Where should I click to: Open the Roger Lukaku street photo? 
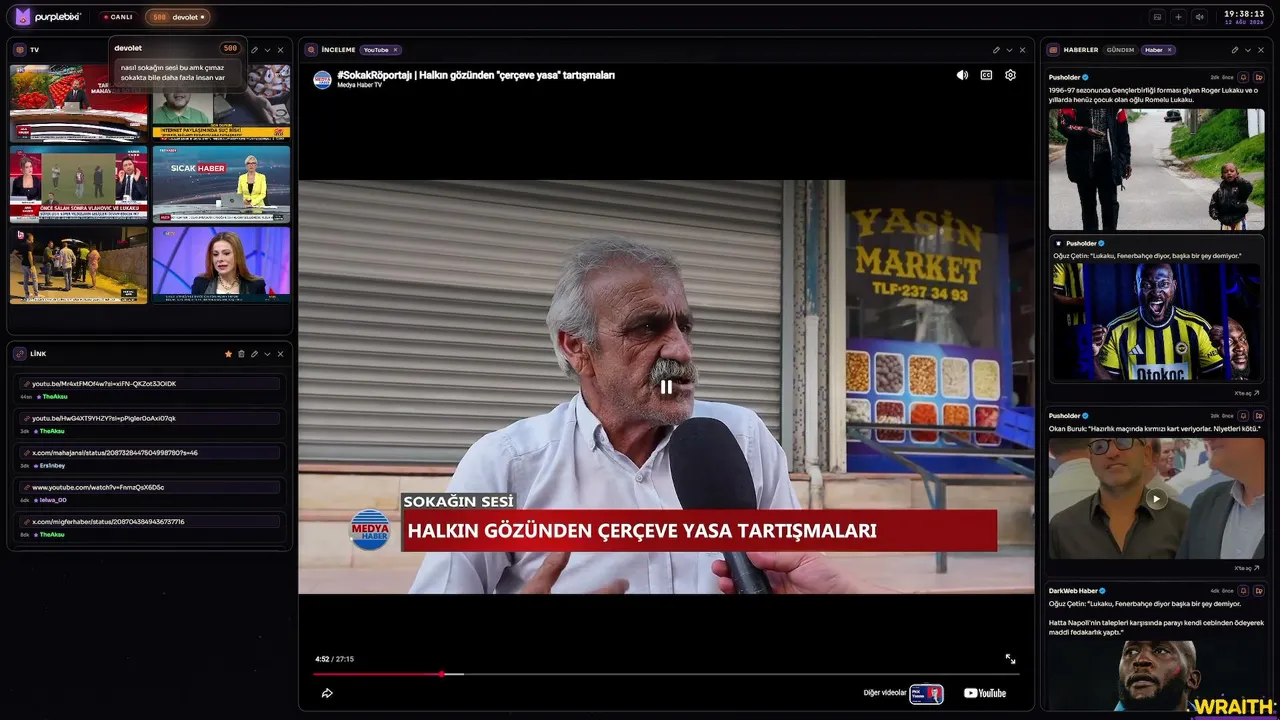[x=1156, y=169]
